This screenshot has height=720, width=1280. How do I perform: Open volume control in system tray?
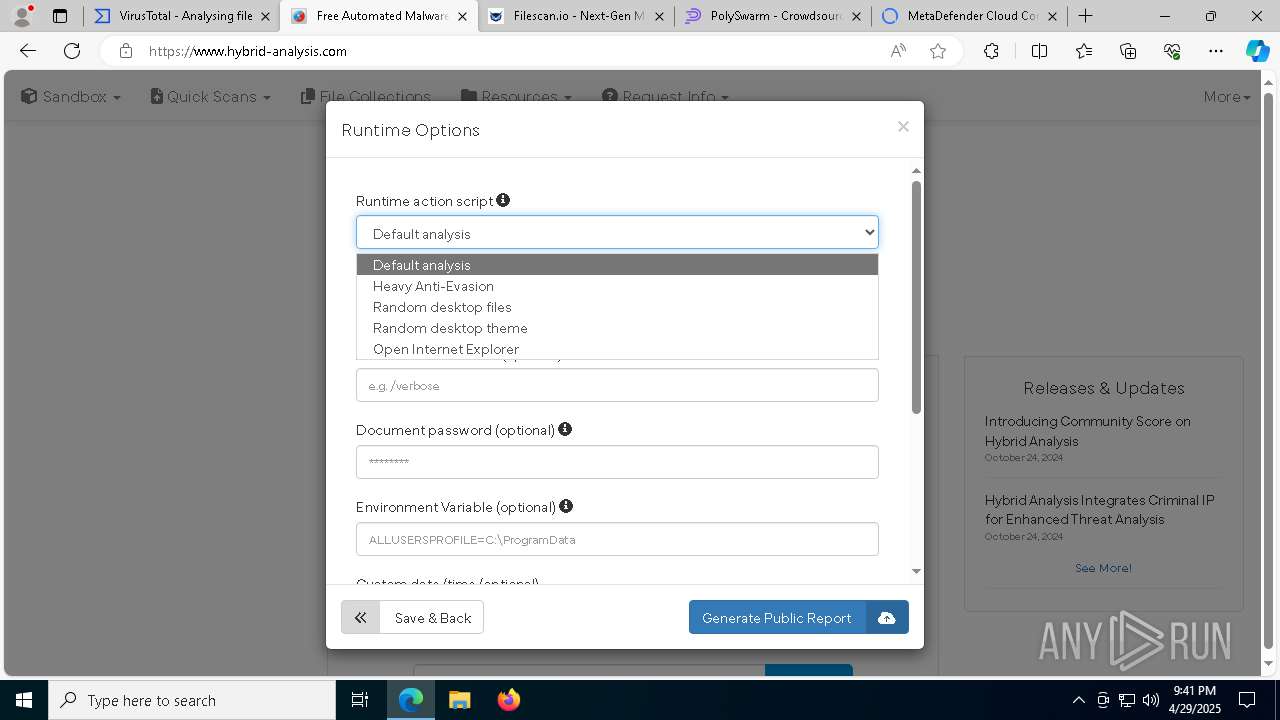click(1151, 700)
